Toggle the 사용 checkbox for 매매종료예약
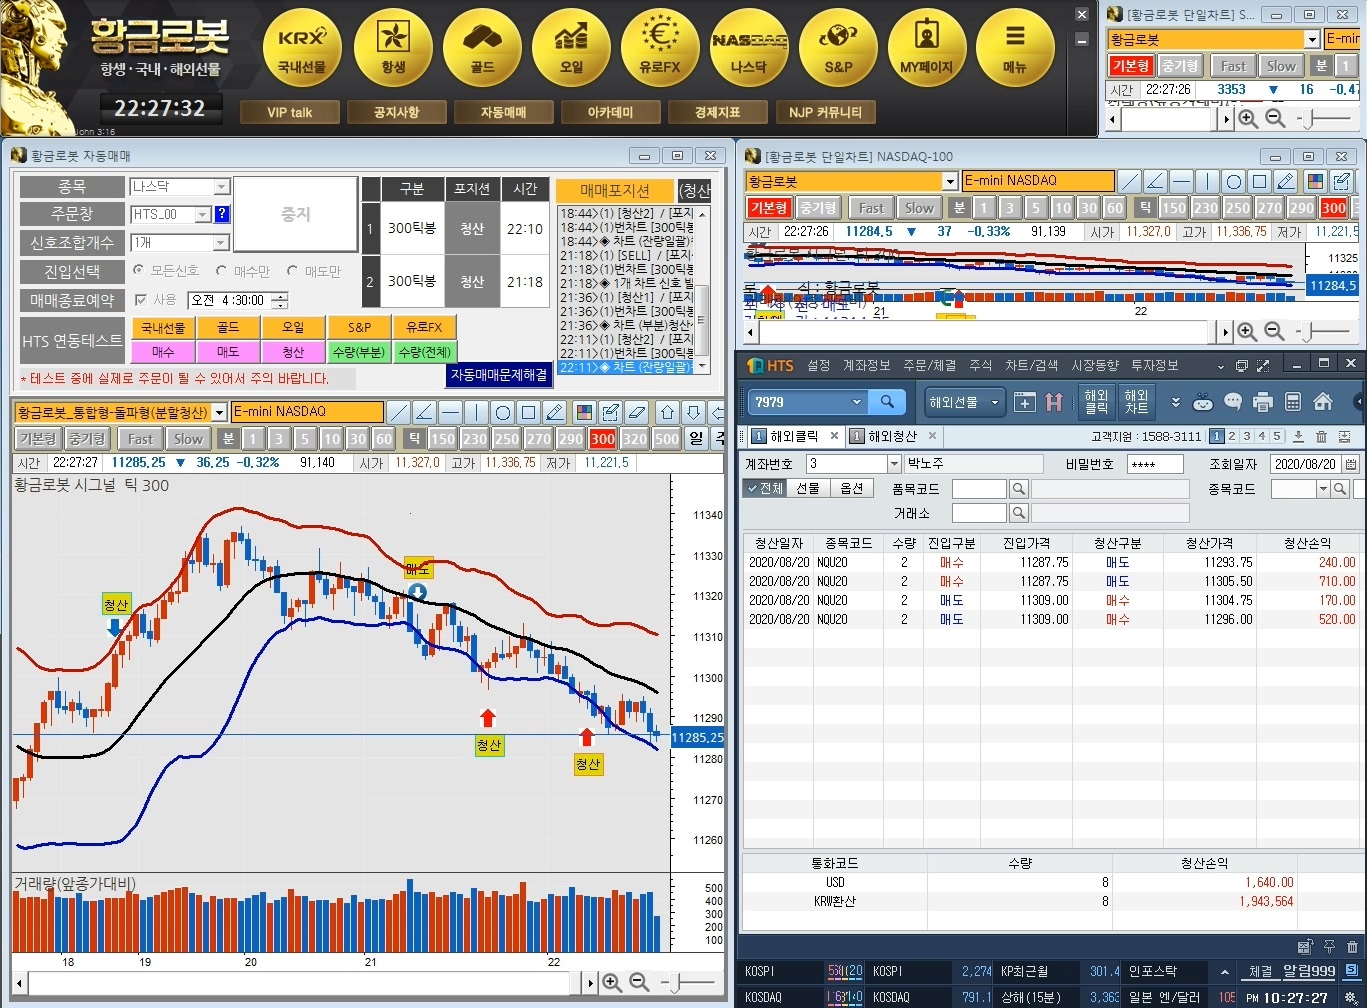The width and height of the screenshot is (1370, 1008). pyautogui.click(x=140, y=300)
